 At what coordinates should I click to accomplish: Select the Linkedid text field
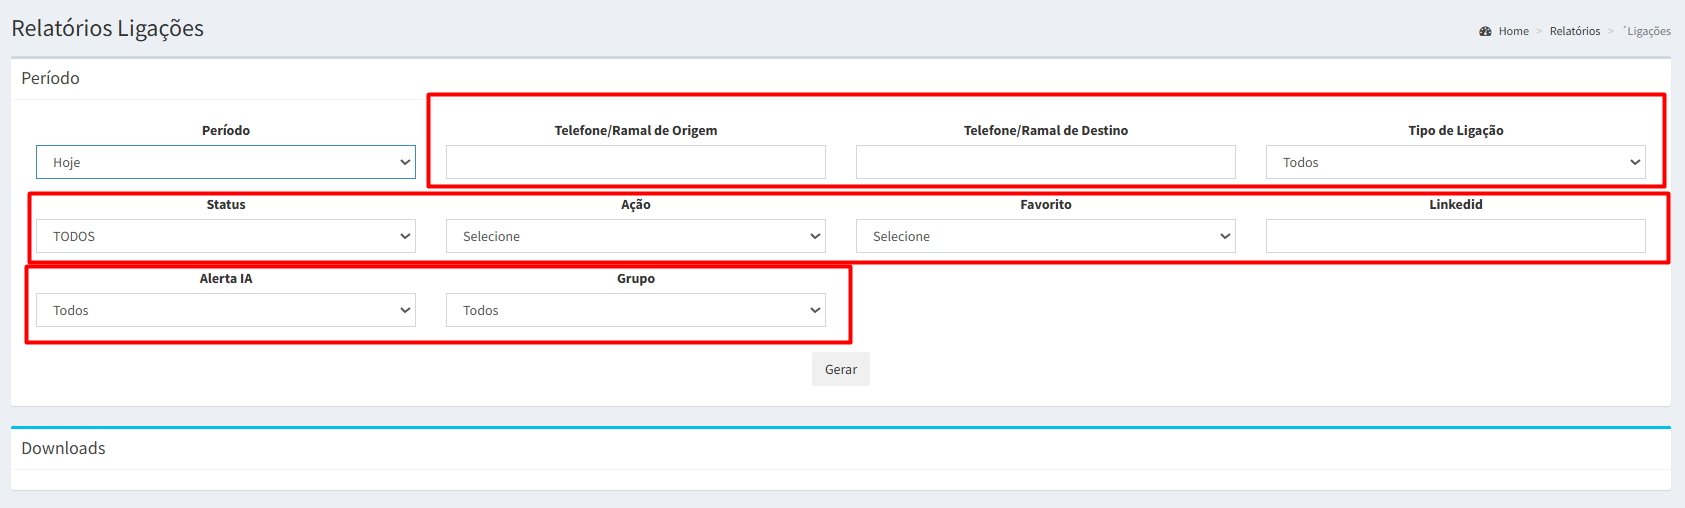pyautogui.click(x=1455, y=236)
